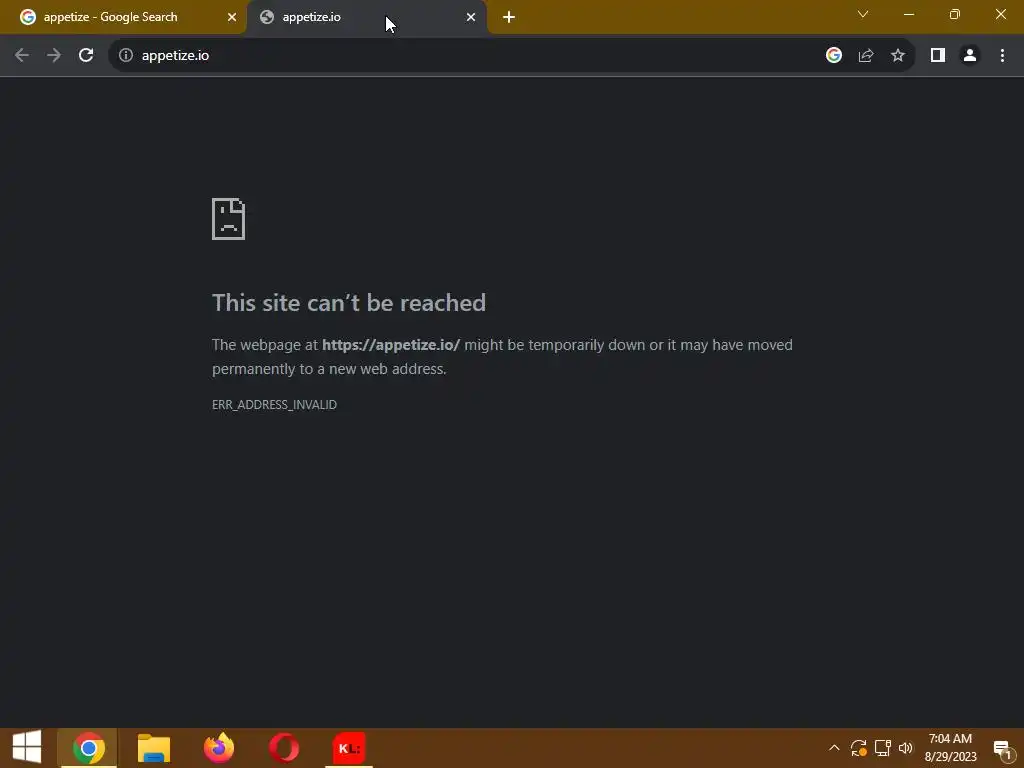Click the 'This site can't be reached' heading
The height and width of the screenshot is (768, 1024).
(349, 303)
